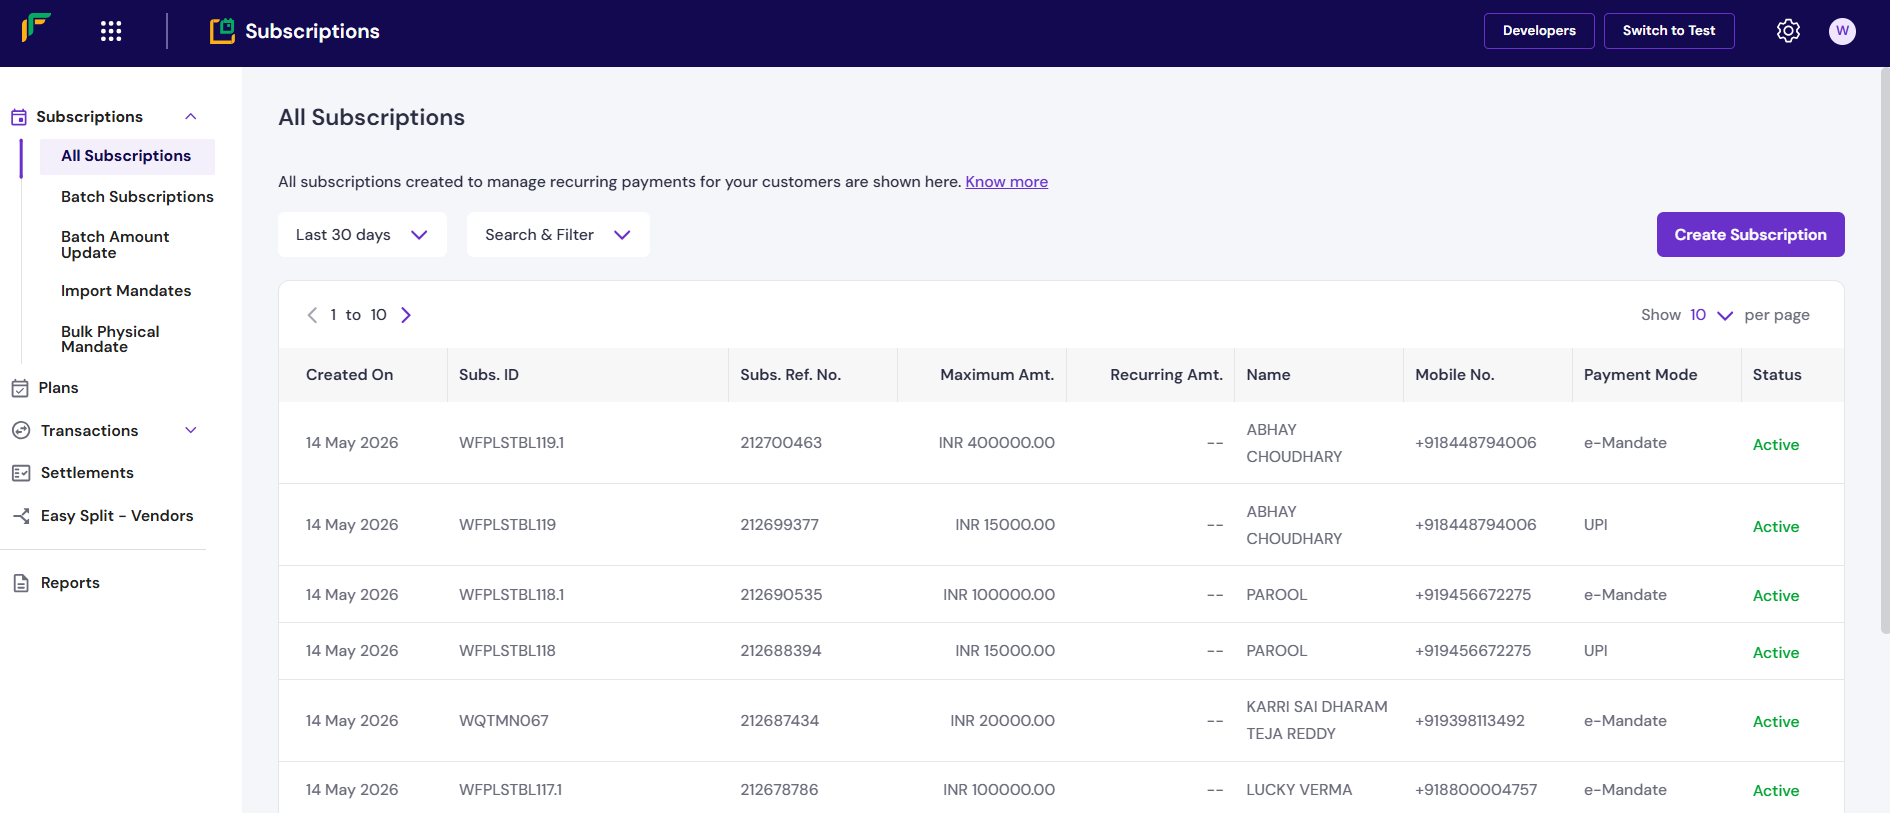Open the Reports section

(x=70, y=583)
